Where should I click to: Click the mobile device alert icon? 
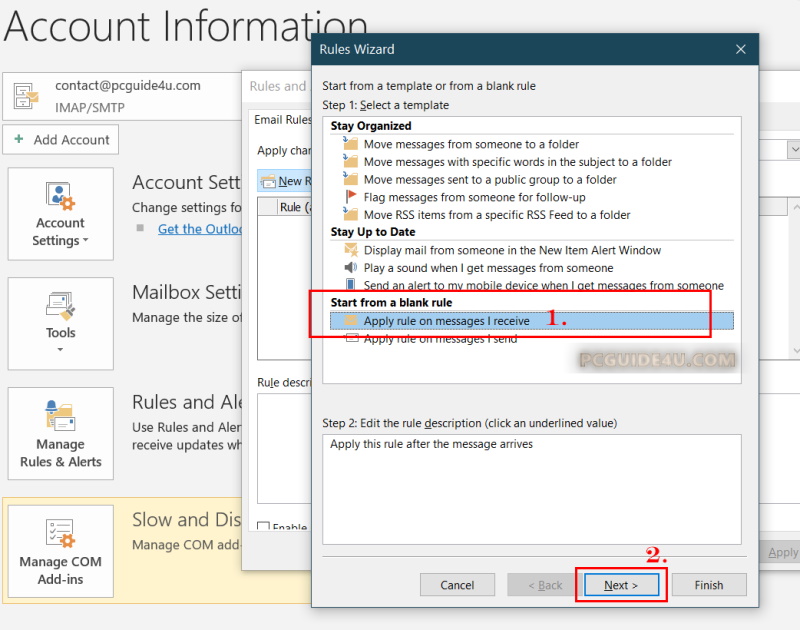tap(350, 286)
